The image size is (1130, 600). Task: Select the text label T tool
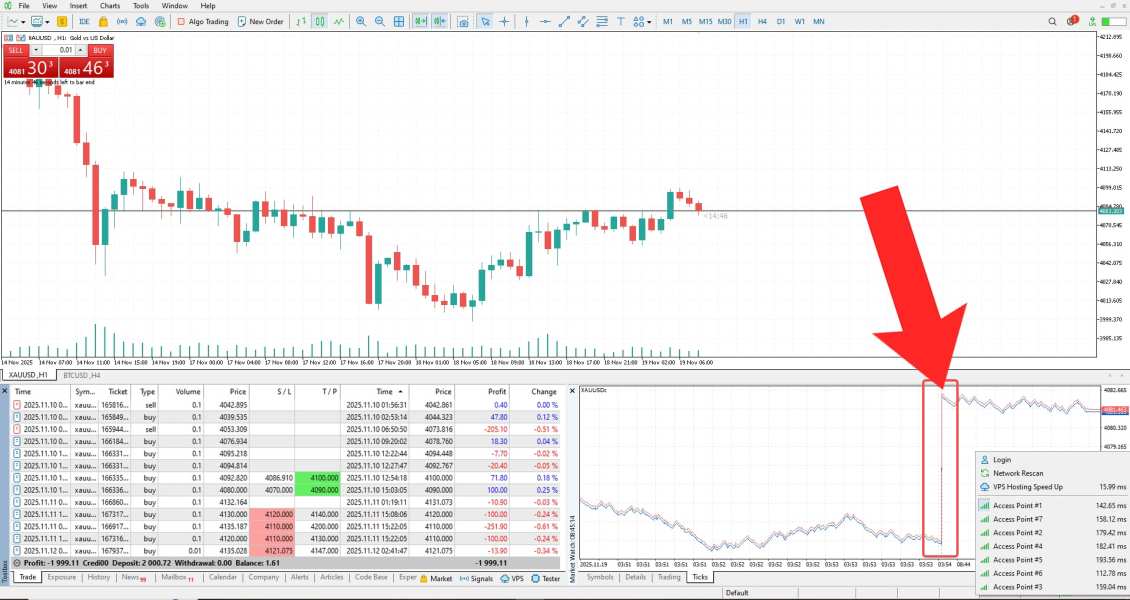point(620,22)
